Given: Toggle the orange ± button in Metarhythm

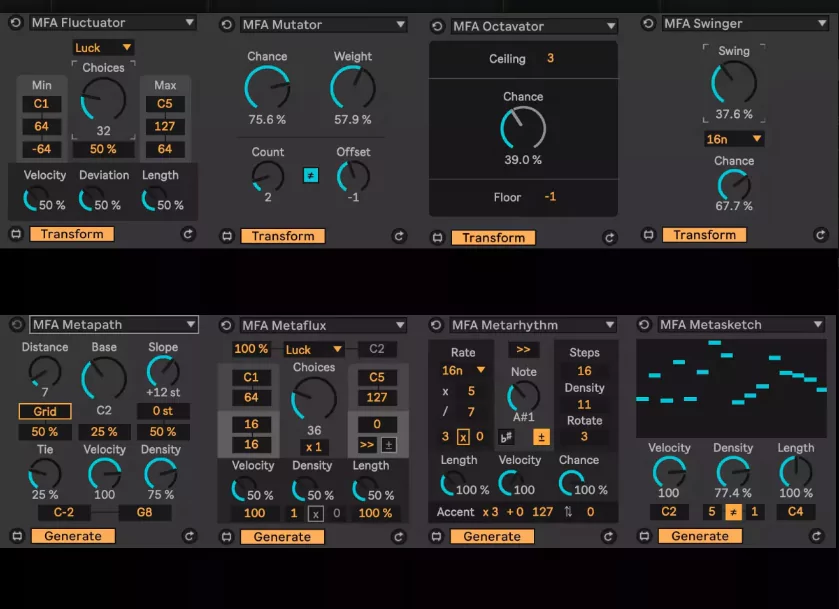Looking at the screenshot, I should tap(541, 437).
